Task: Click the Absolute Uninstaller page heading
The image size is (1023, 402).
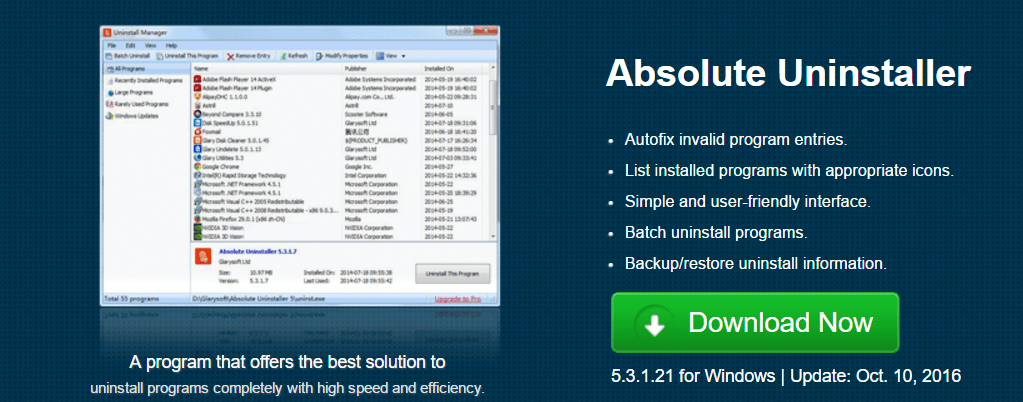Action: tap(788, 74)
